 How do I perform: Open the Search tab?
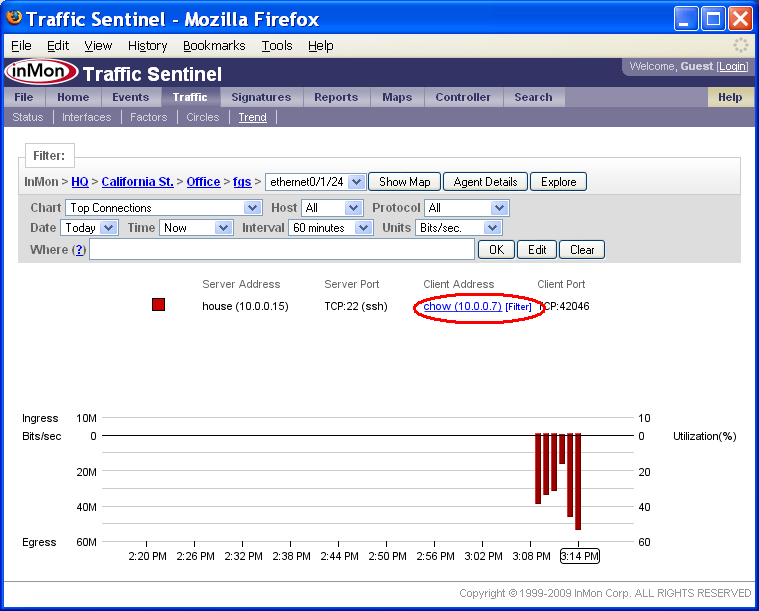(533, 97)
